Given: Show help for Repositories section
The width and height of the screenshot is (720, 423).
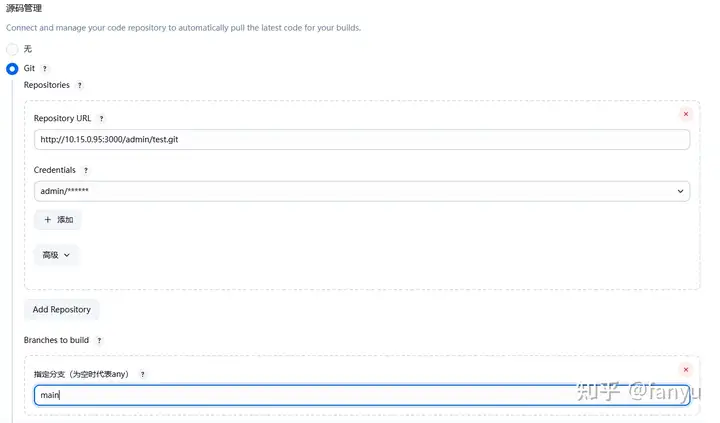Looking at the screenshot, I should point(80,86).
